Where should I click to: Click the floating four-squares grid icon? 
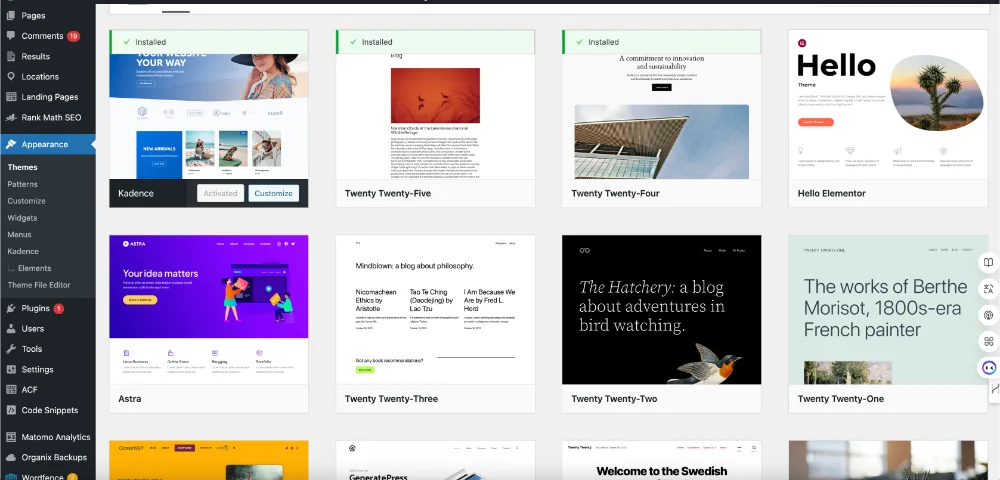click(x=989, y=342)
